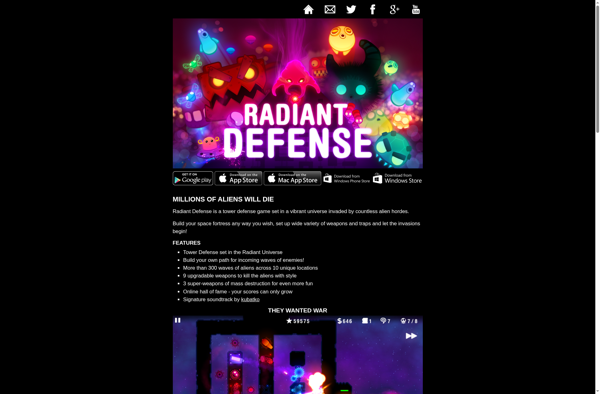
Task: Click the paragraph 'Radiant Defense is a tower defense game'
Action: coord(291,212)
